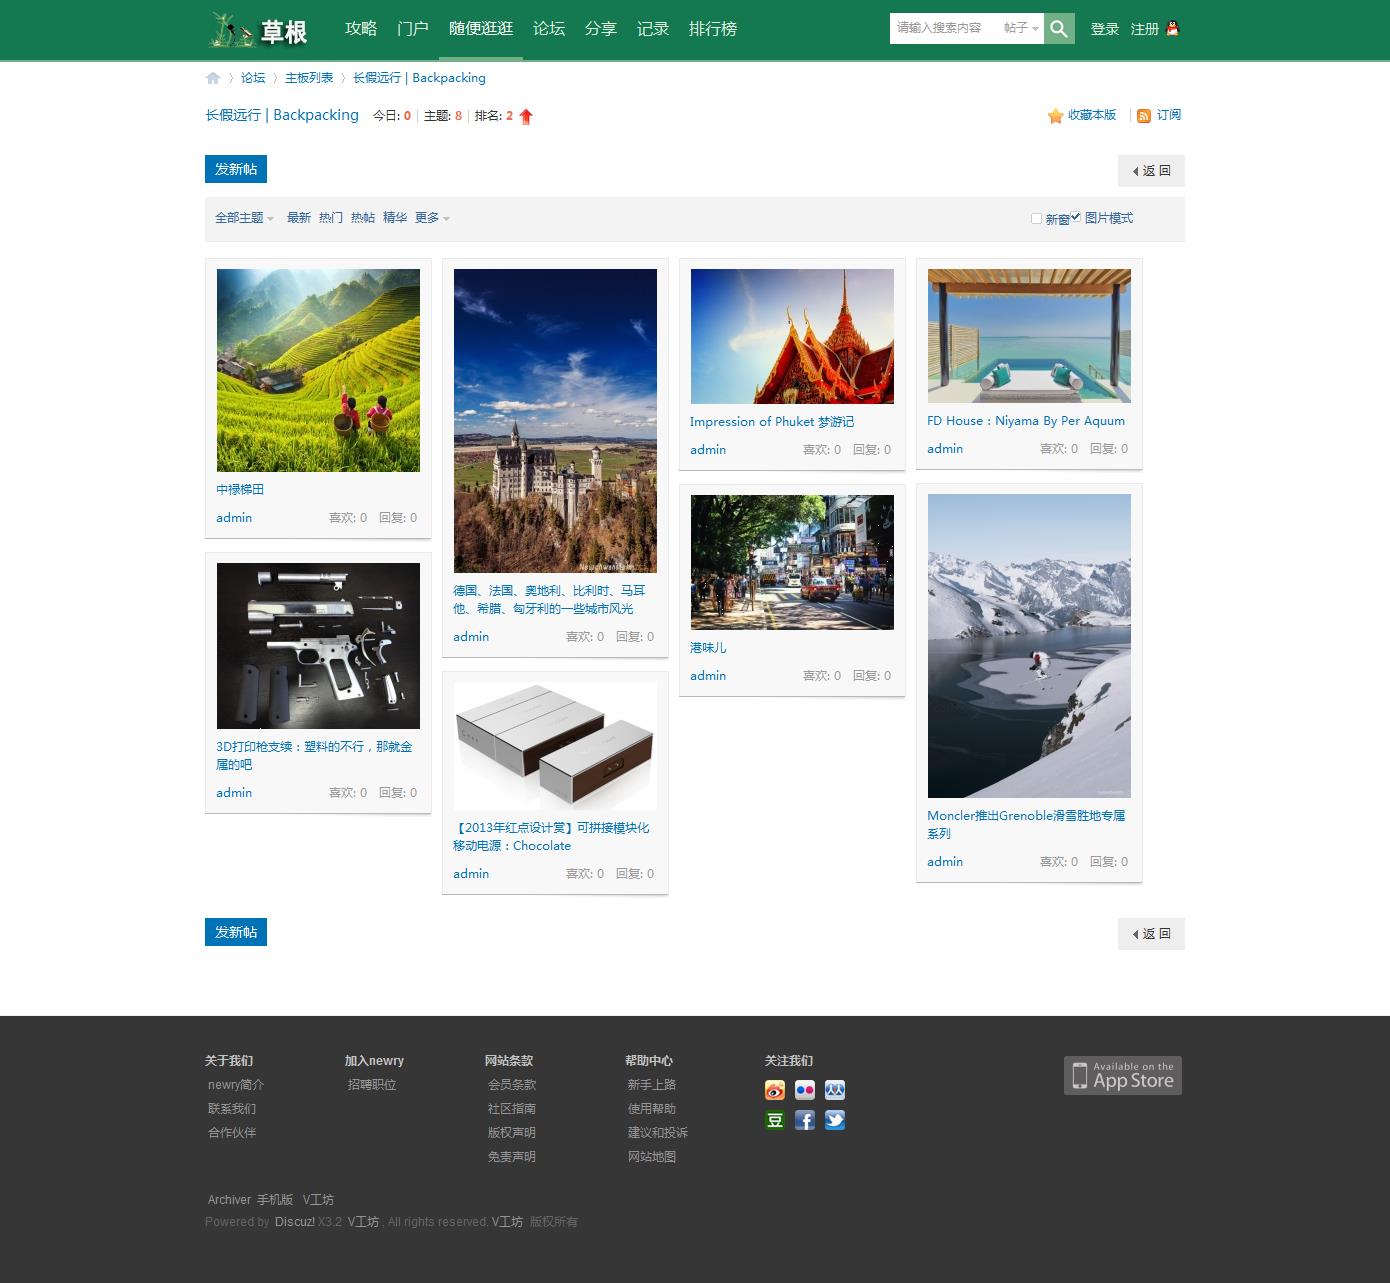Open the Twitter social icon

click(x=835, y=1120)
